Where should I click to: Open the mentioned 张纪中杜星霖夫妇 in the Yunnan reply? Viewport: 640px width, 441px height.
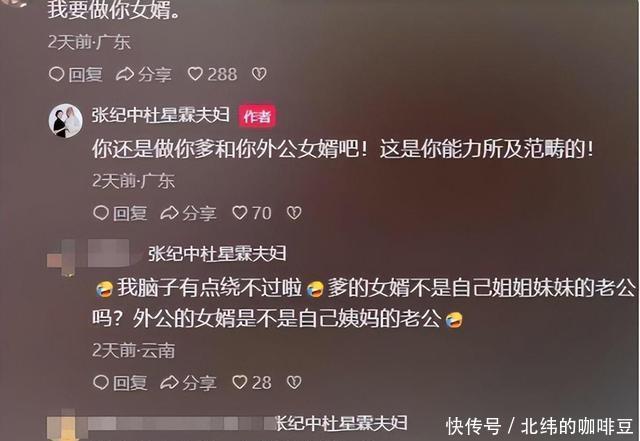pyautogui.click(x=217, y=254)
